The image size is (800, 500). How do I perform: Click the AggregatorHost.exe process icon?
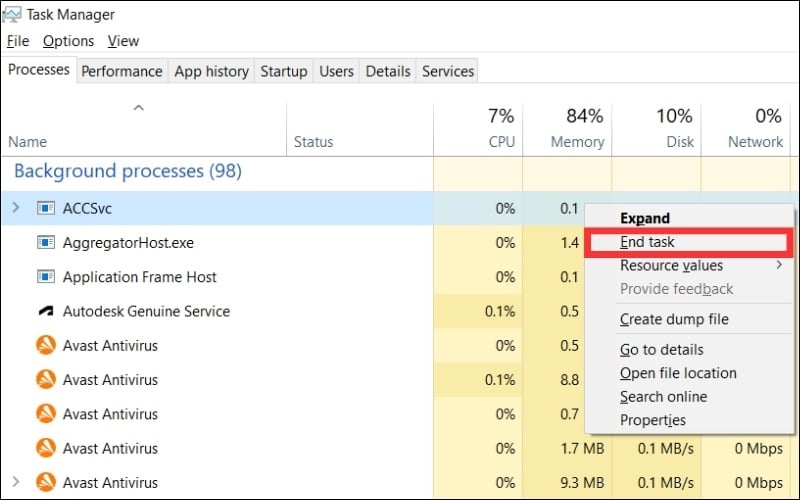[45, 242]
